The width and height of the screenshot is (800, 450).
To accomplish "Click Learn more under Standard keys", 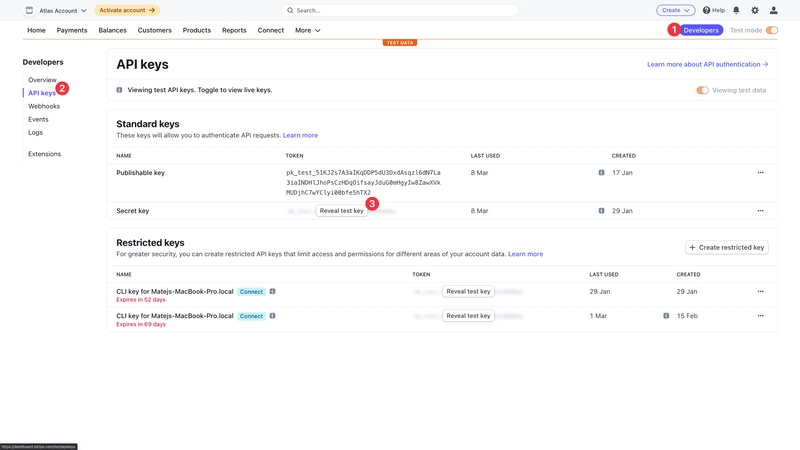I will [300, 135].
